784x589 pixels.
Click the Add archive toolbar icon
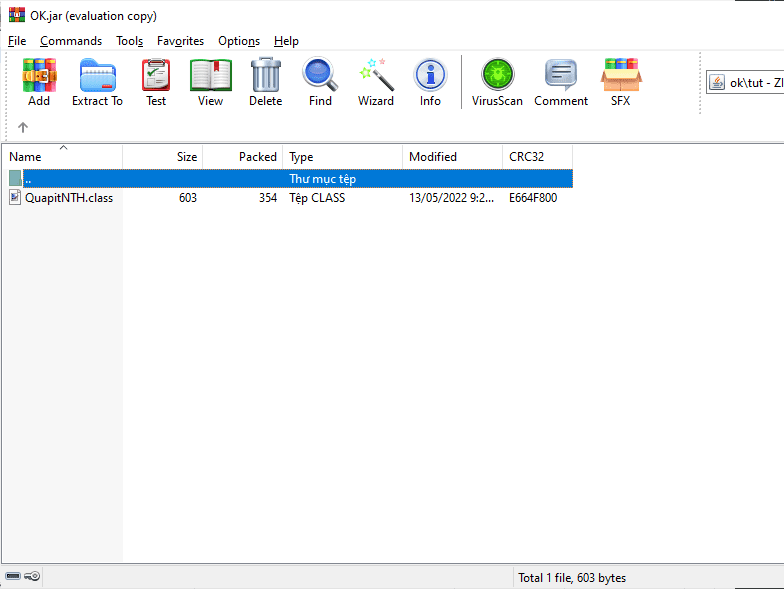(39, 82)
